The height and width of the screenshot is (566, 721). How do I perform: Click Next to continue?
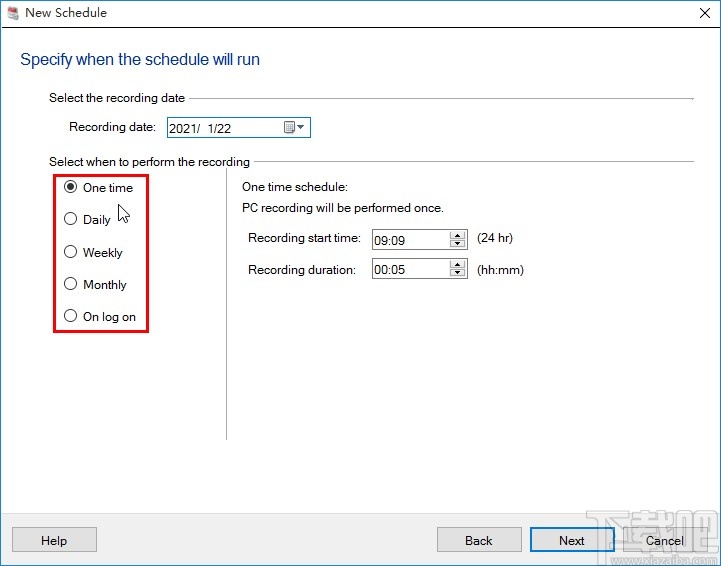pos(572,540)
